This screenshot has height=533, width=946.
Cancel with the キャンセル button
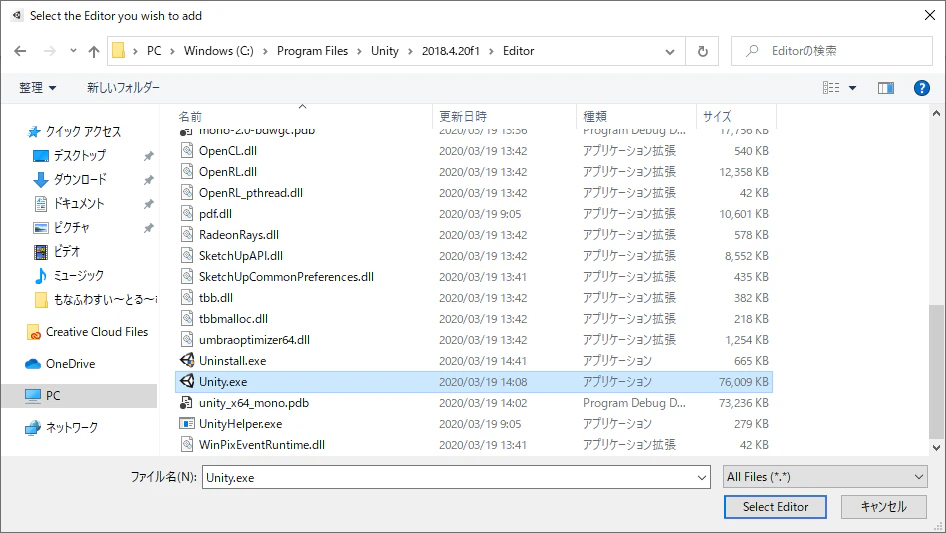883,507
